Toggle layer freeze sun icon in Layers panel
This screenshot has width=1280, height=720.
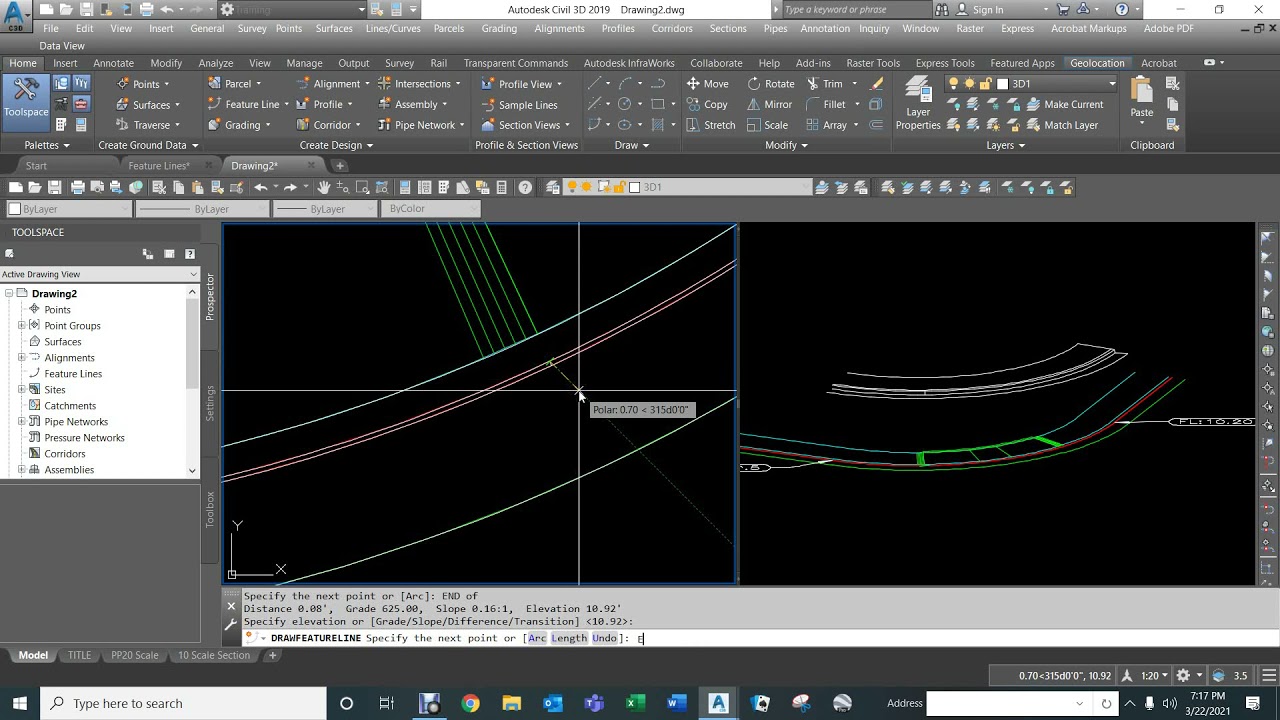pos(969,84)
